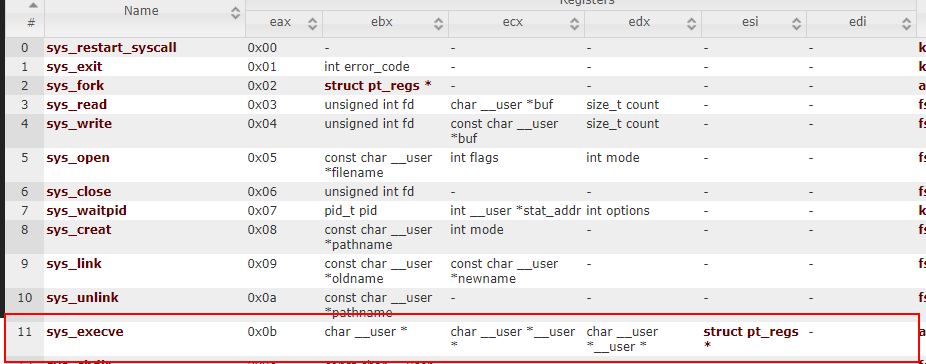
Task: Click the Name column sort arrows
Action: 236,13
